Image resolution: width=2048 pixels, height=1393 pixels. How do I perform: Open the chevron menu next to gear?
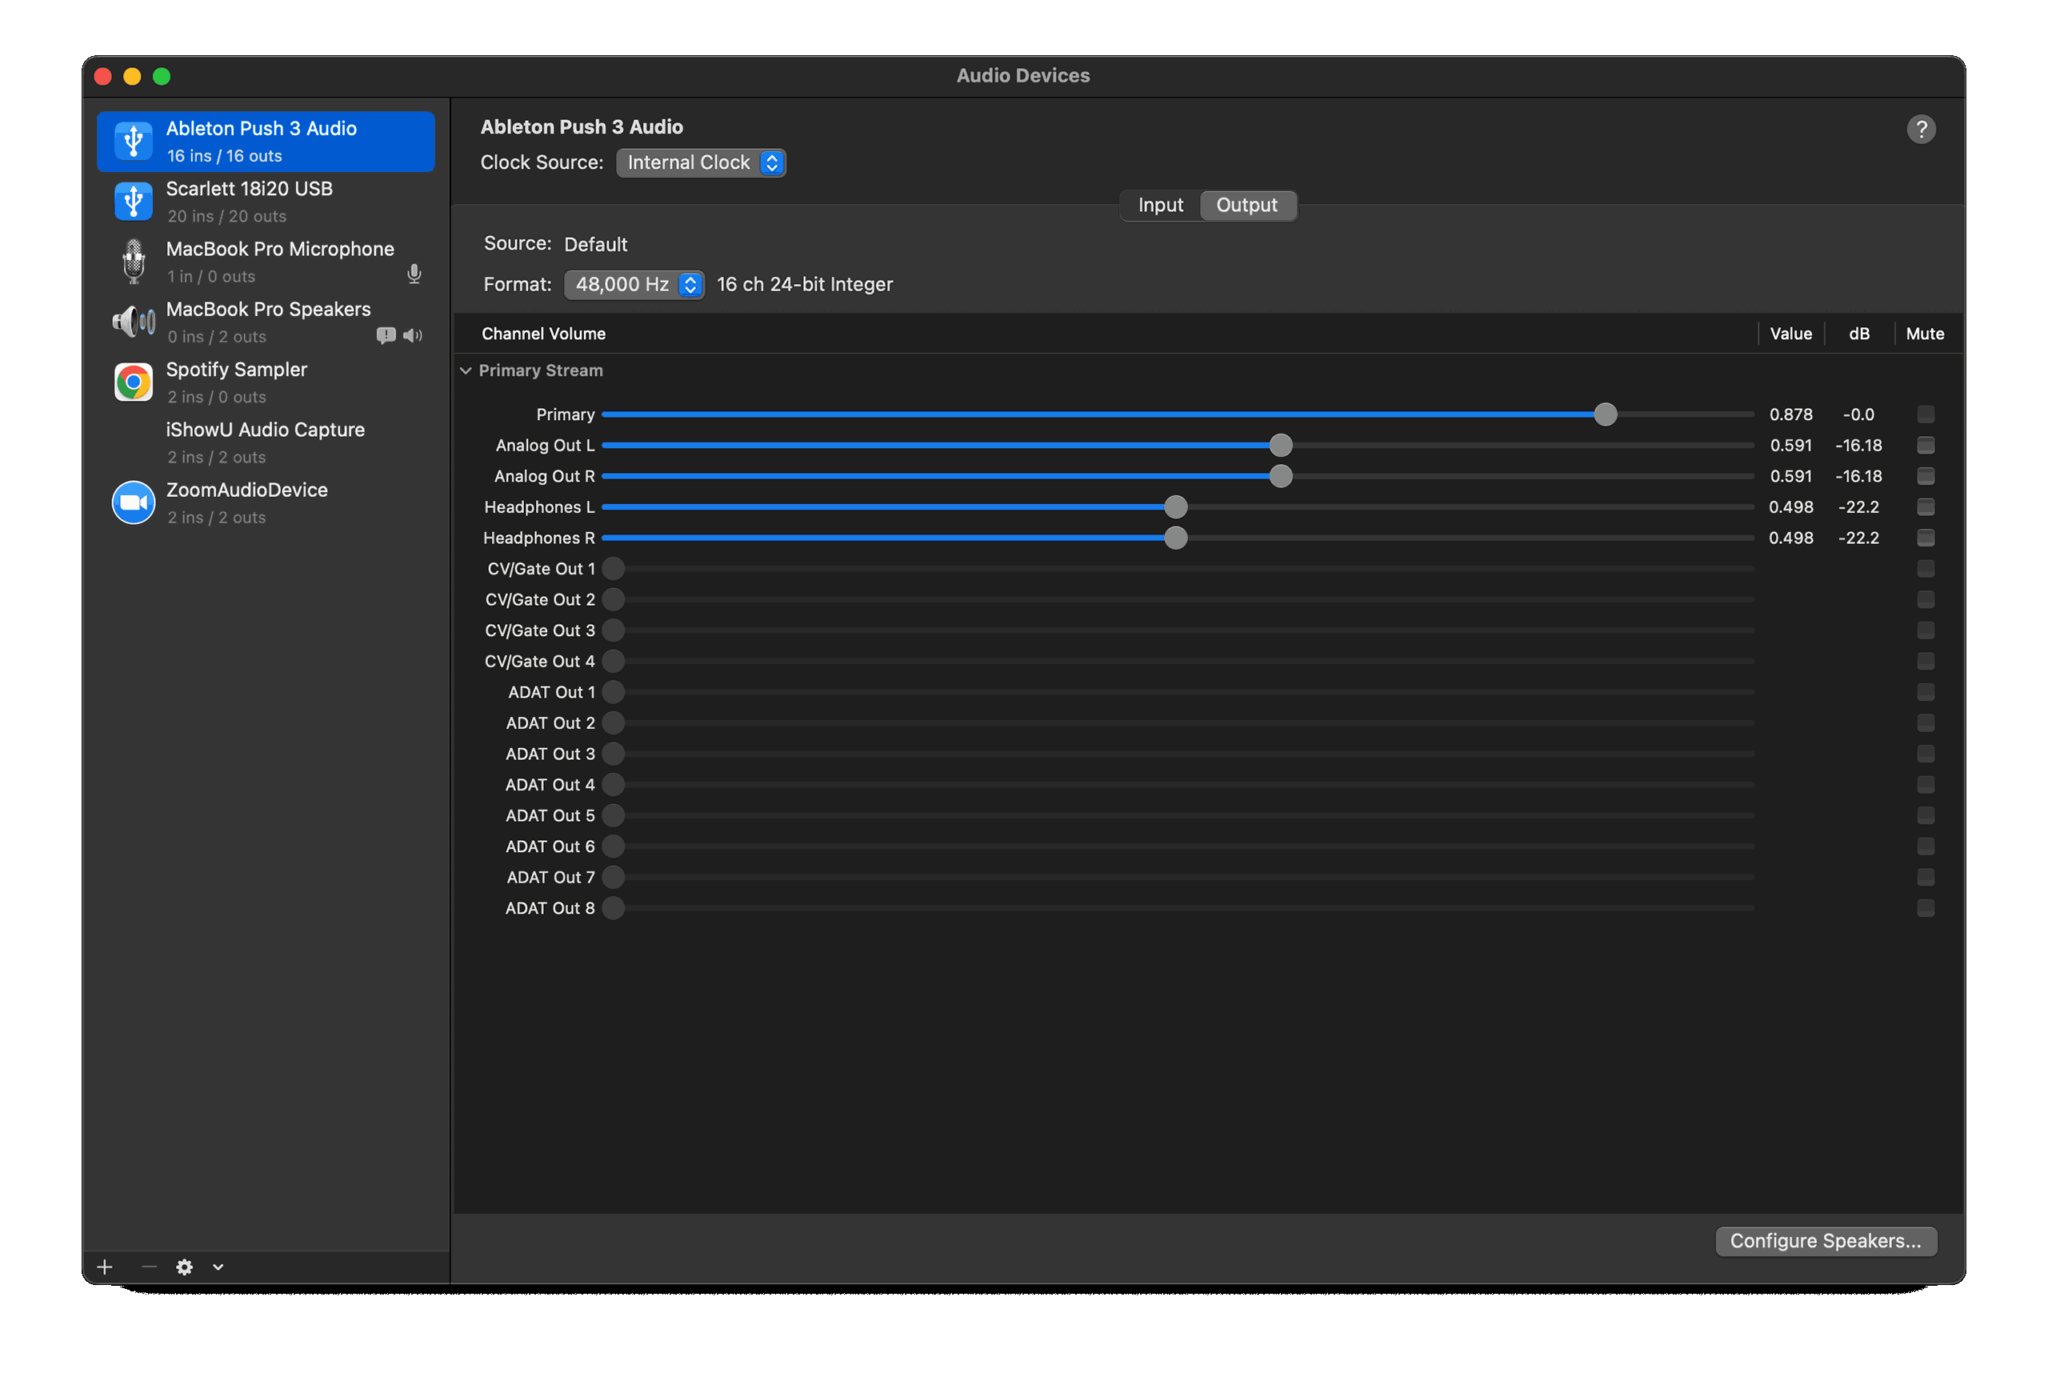[x=218, y=1267]
